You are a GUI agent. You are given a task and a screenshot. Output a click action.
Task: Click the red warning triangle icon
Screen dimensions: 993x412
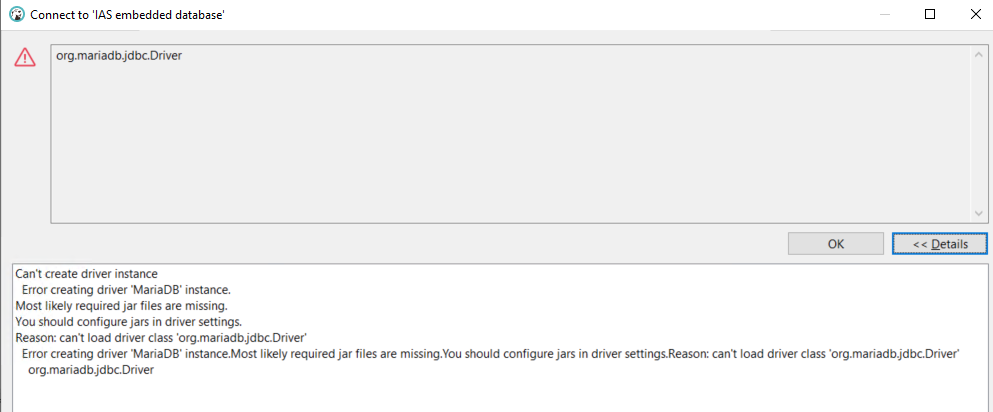(25, 58)
